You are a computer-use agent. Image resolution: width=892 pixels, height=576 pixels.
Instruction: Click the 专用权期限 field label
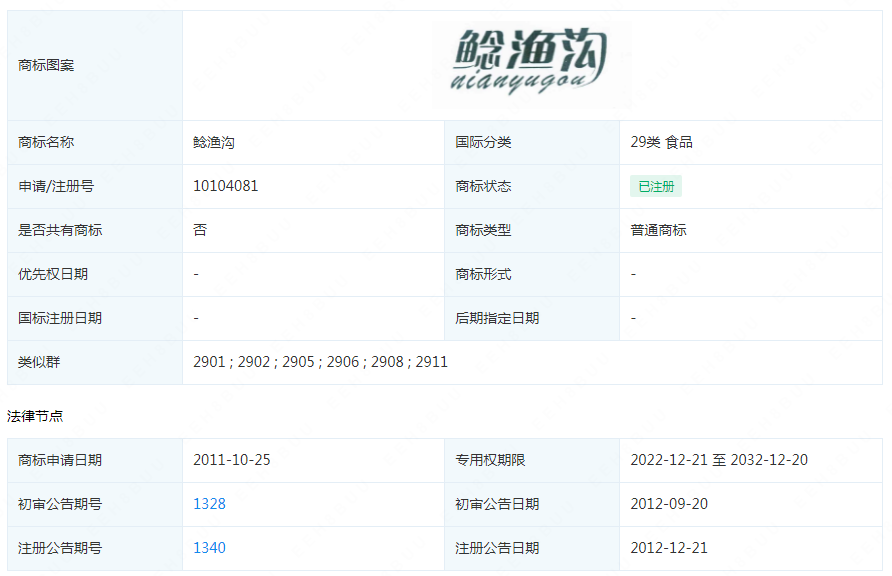coord(490,460)
